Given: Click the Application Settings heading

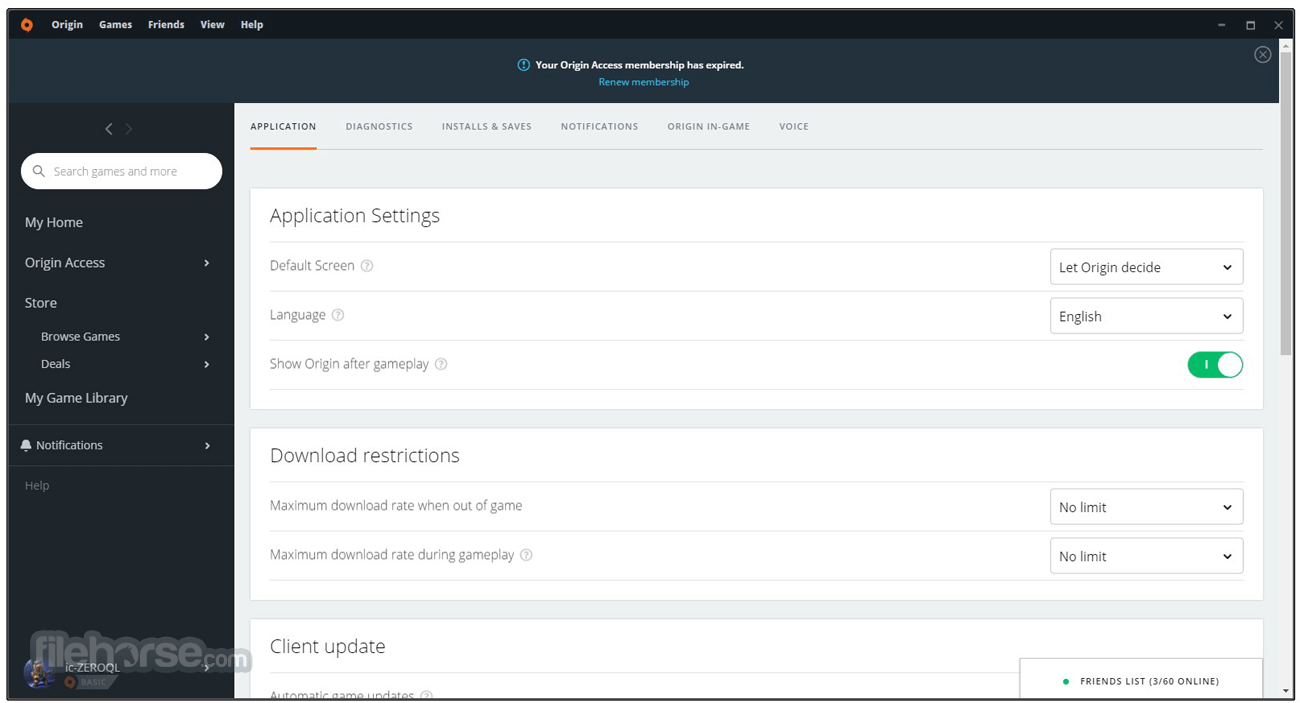Looking at the screenshot, I should point(355,216).
